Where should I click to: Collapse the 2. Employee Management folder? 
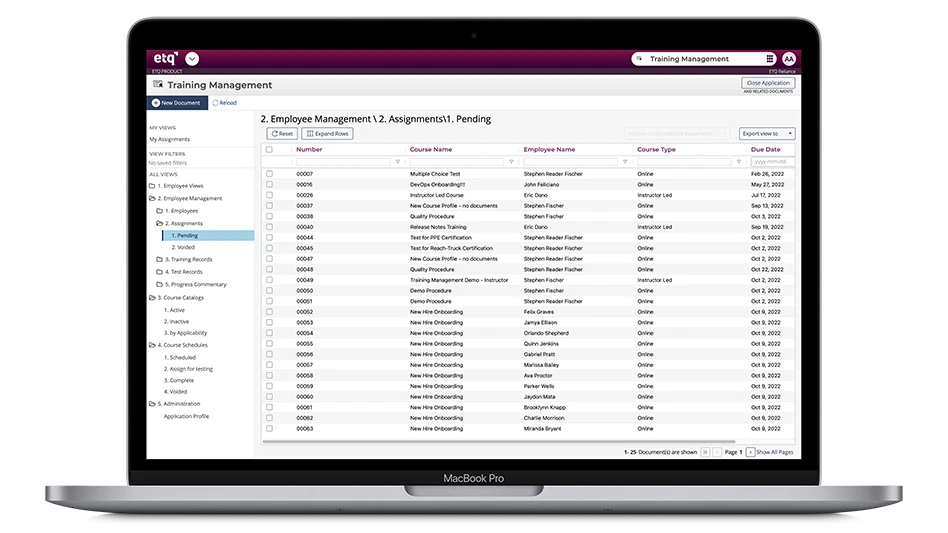tap(151, 199)
